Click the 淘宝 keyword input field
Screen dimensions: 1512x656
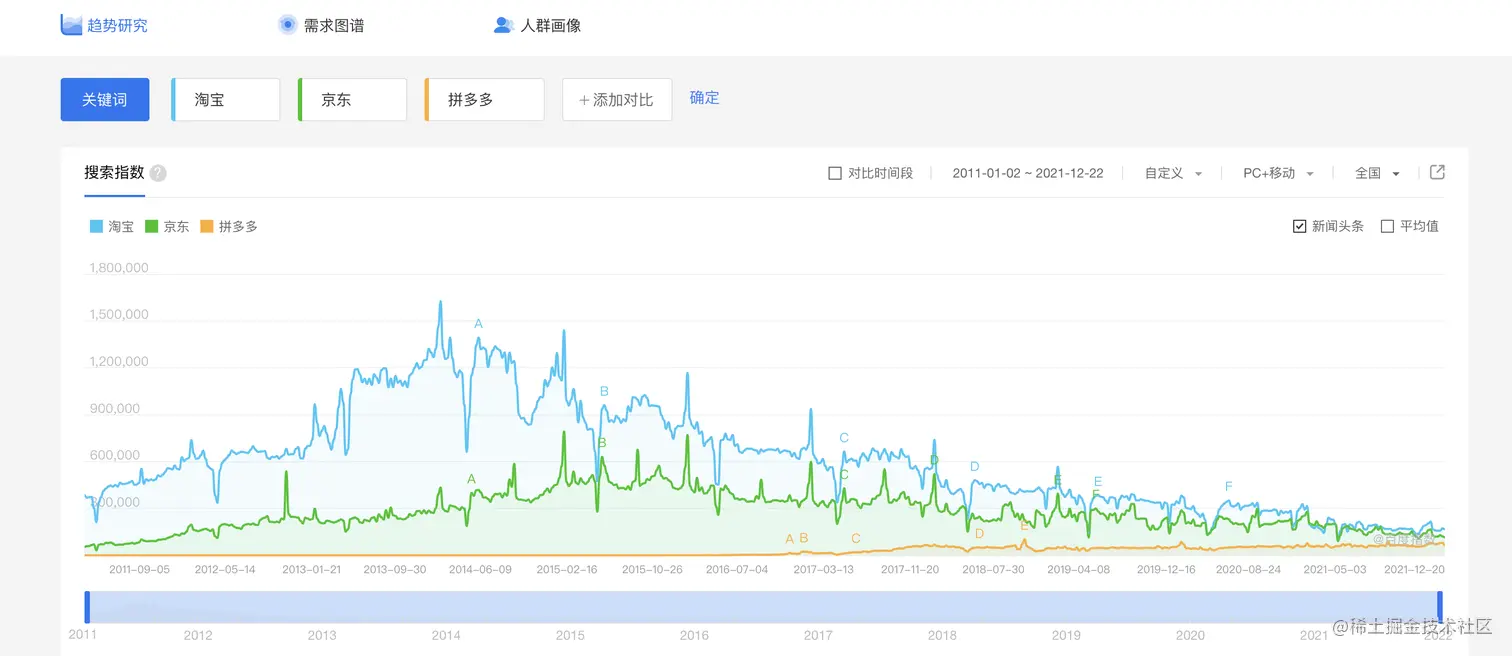pos(226,100)
